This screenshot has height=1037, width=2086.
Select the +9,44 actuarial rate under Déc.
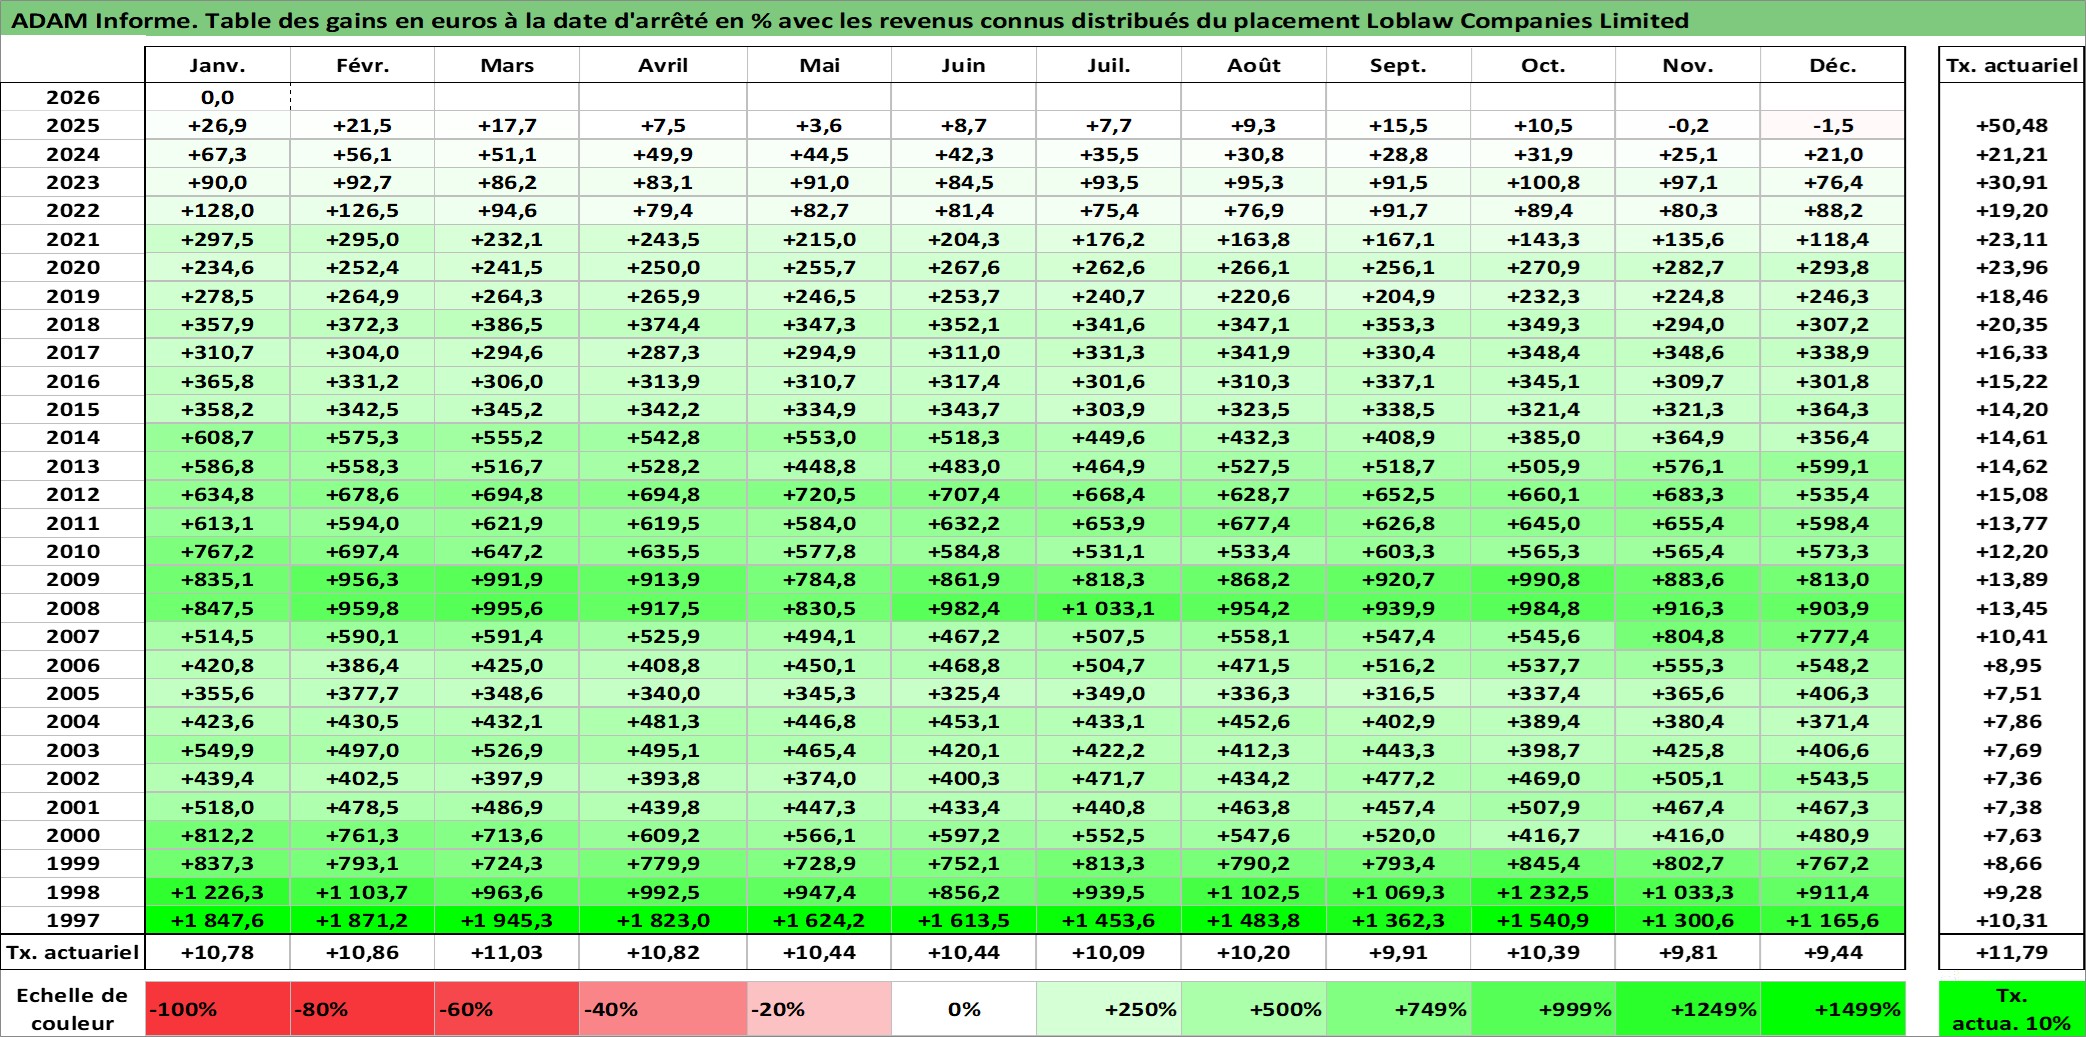tap(1833, 952)
